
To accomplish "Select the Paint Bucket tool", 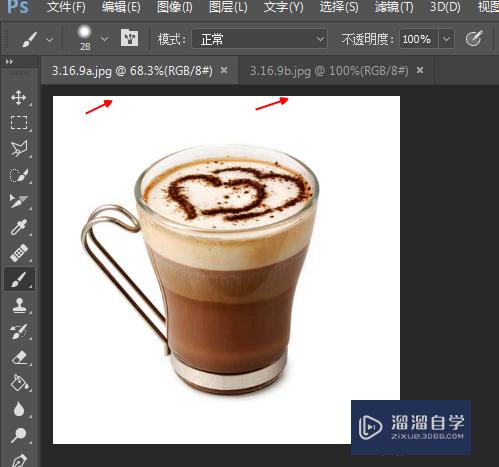I will tap(19, 383).
